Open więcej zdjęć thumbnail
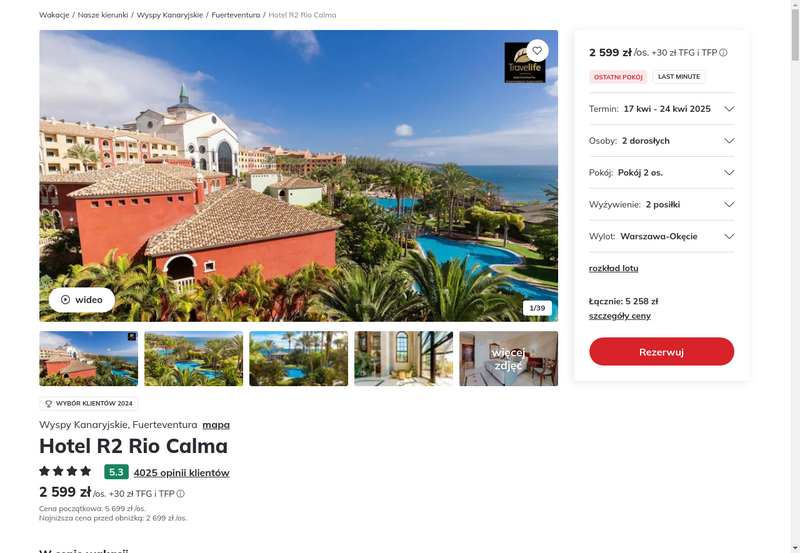The width and height of the screenshot is (800, 553). pyautogui.click(x=508, y=359)
